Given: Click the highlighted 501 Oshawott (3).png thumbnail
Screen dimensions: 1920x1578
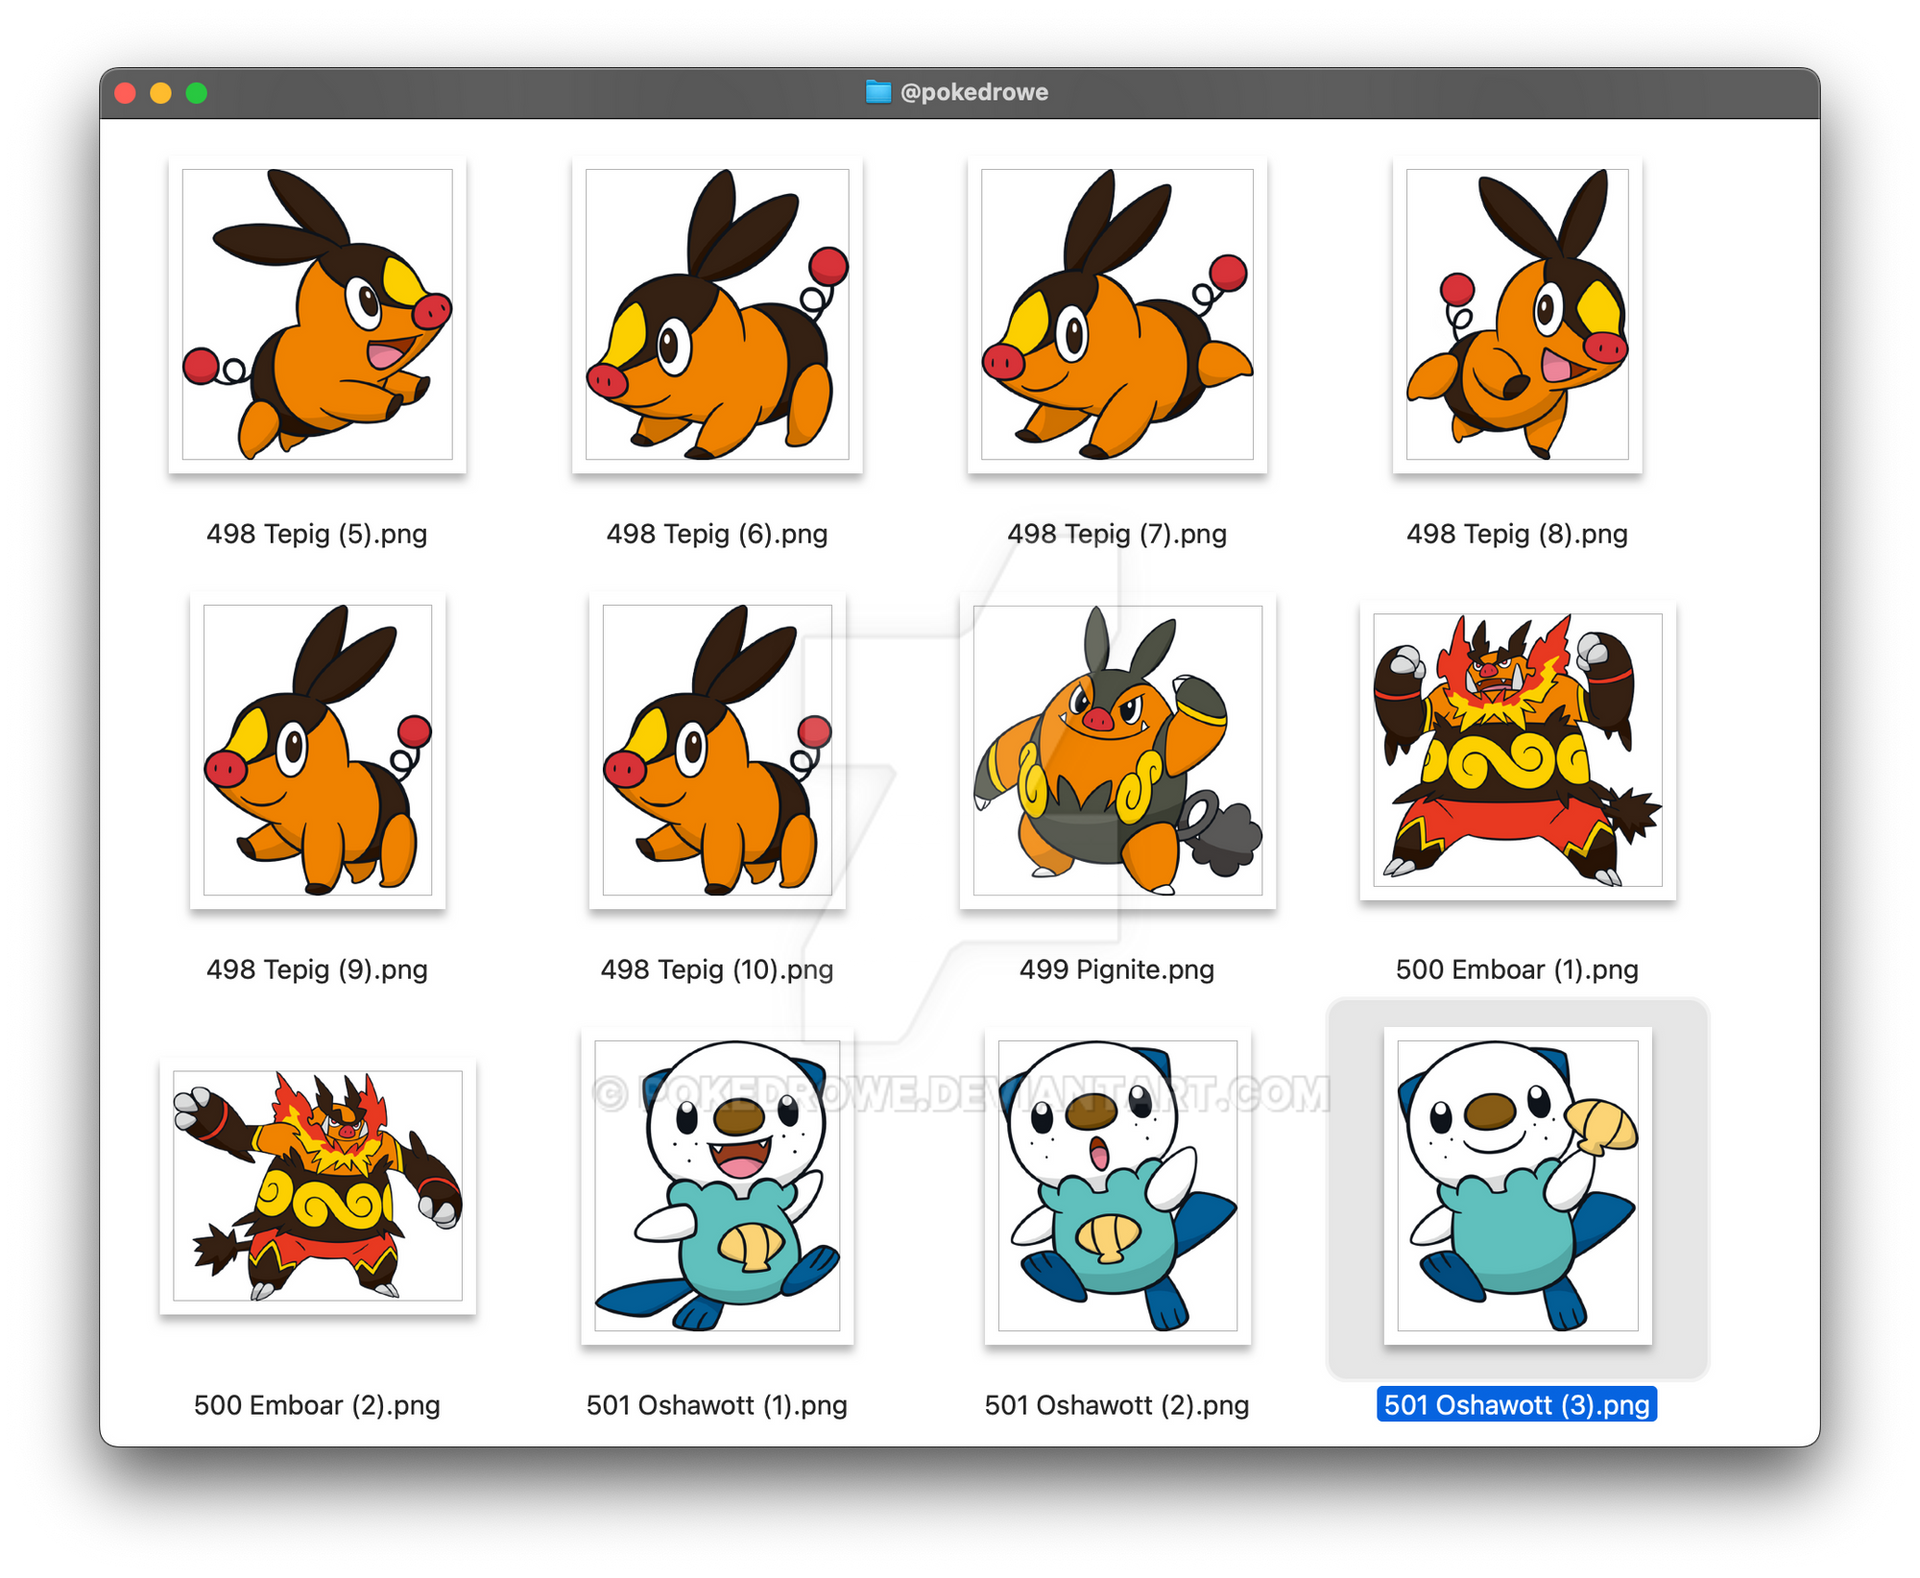Looking at the screenshot, I should [1517, 1186].
